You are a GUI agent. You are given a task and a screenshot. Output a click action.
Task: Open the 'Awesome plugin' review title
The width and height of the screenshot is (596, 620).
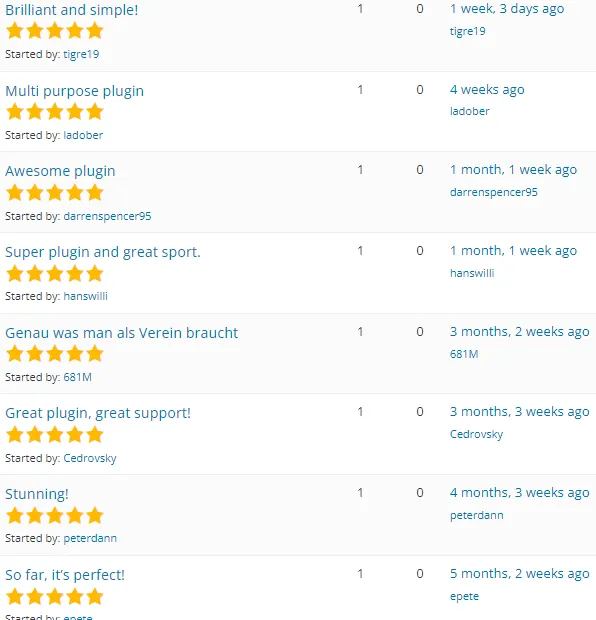coord(60,171)
